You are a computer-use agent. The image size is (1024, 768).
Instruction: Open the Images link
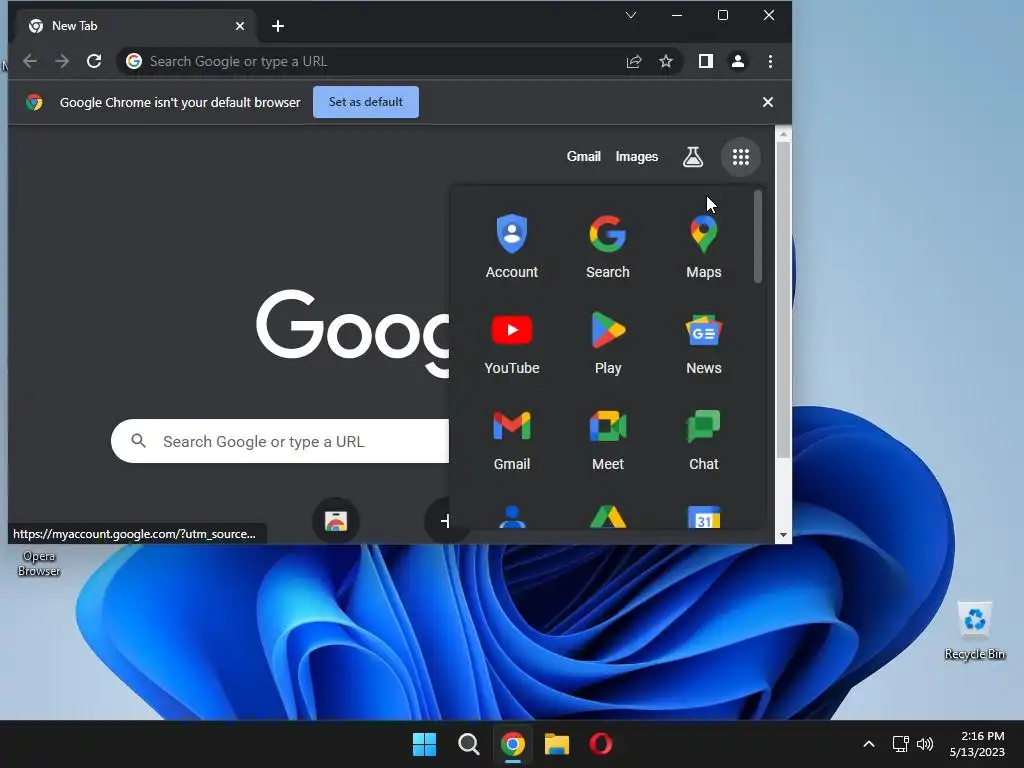click(637, 157)
